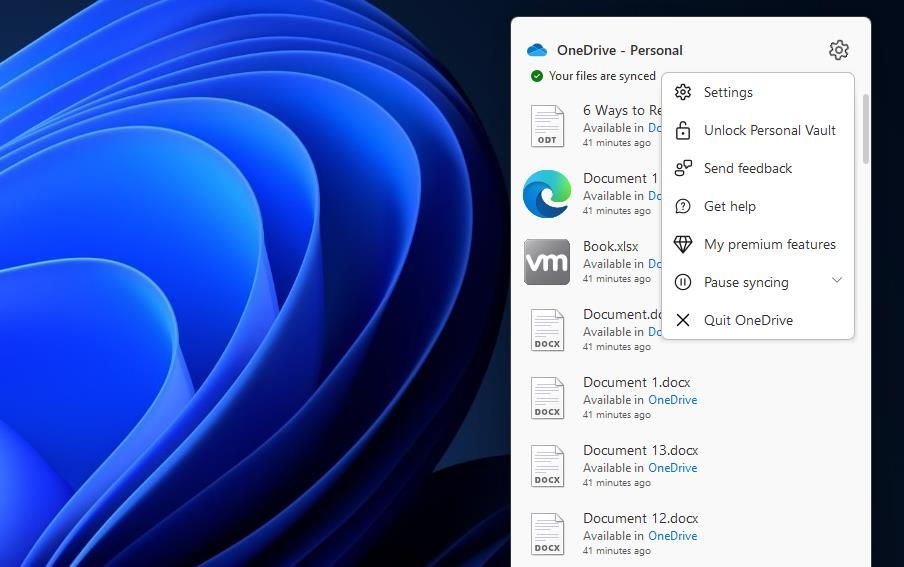904x567 pixels.
Task: Click the OneDrive panel vertical scrollbar
Action: [x=865, y=129]
